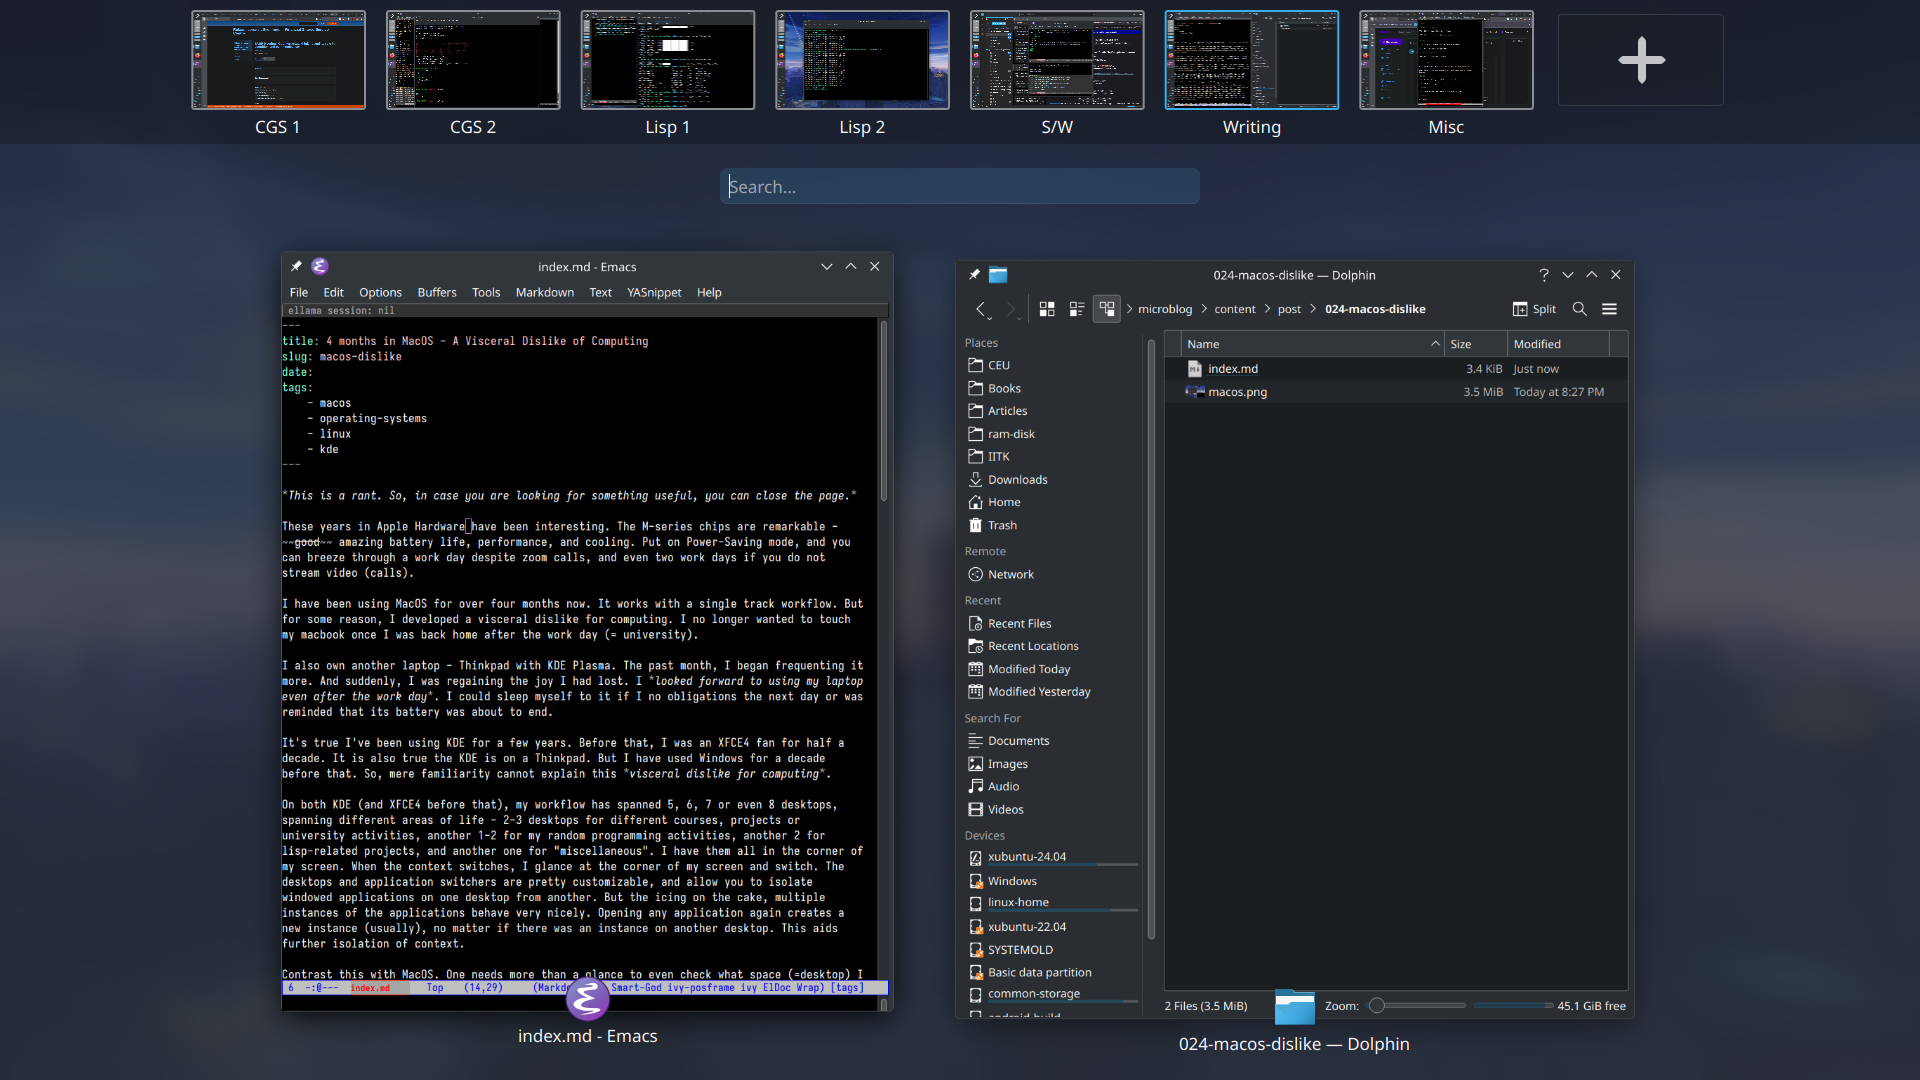
Task: Open the Trash from the Places sidebar
Action: 1000,525
